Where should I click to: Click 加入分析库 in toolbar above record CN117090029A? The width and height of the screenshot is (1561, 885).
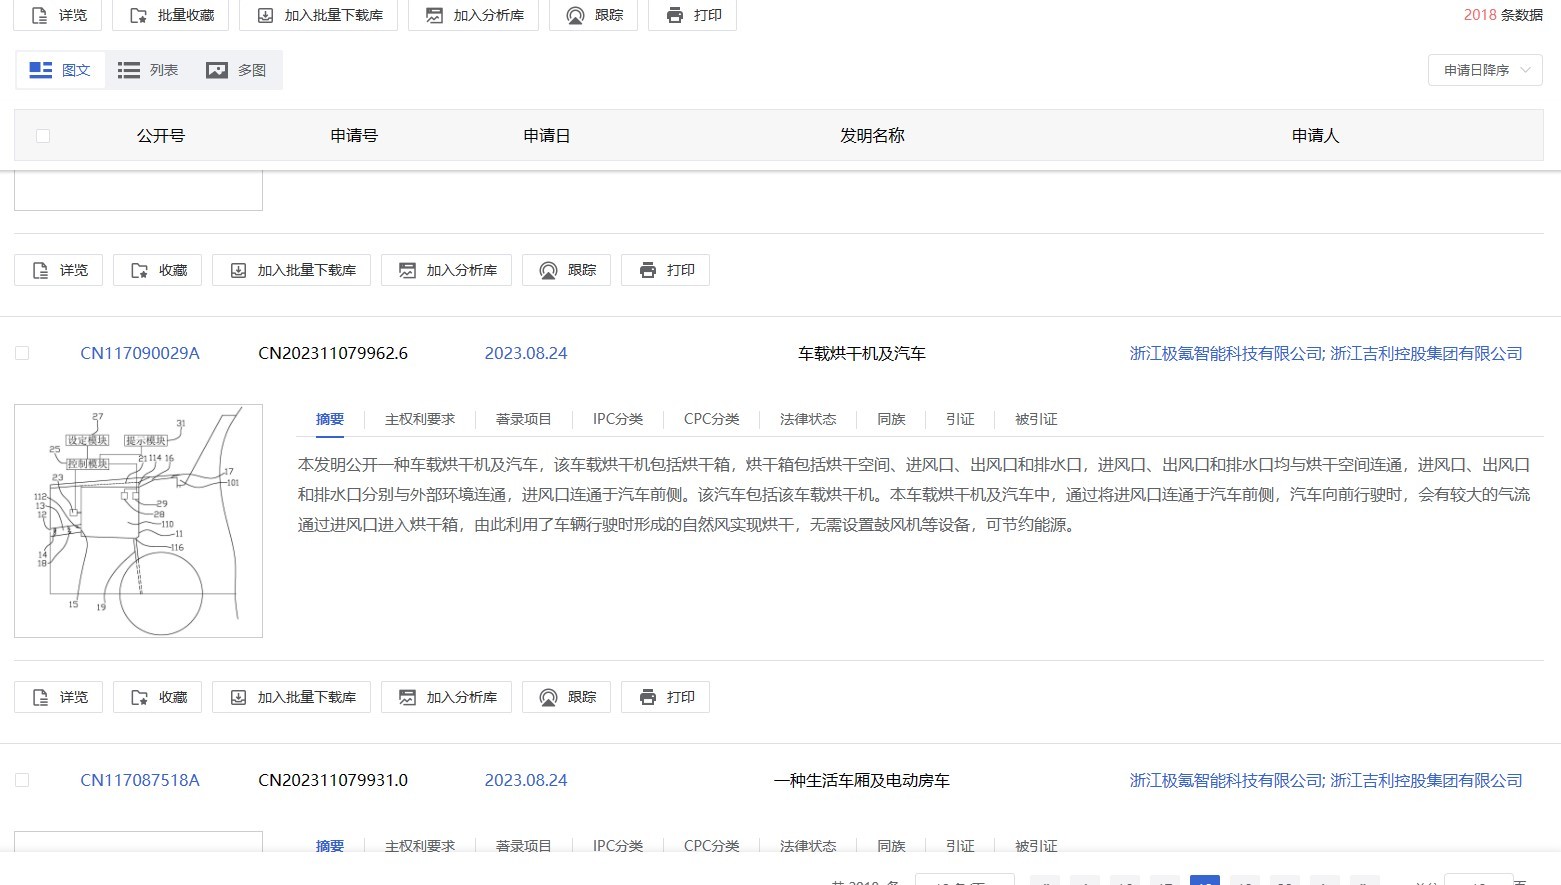point(446,270)
